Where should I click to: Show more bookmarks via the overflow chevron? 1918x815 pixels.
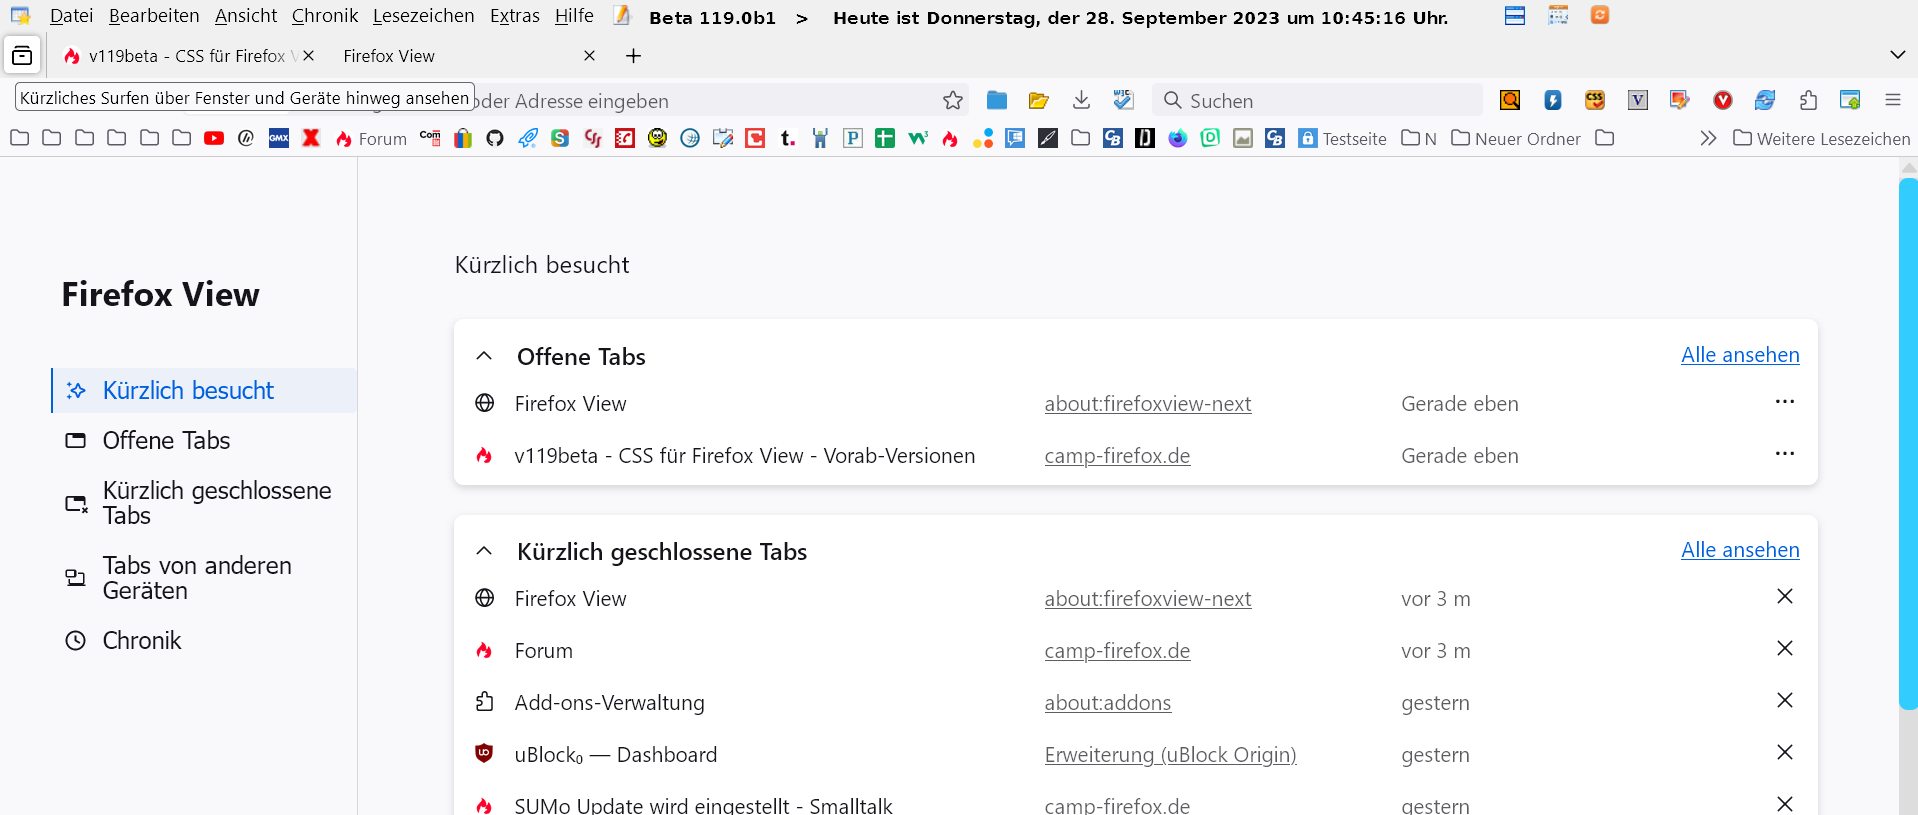pos(1708,138)
